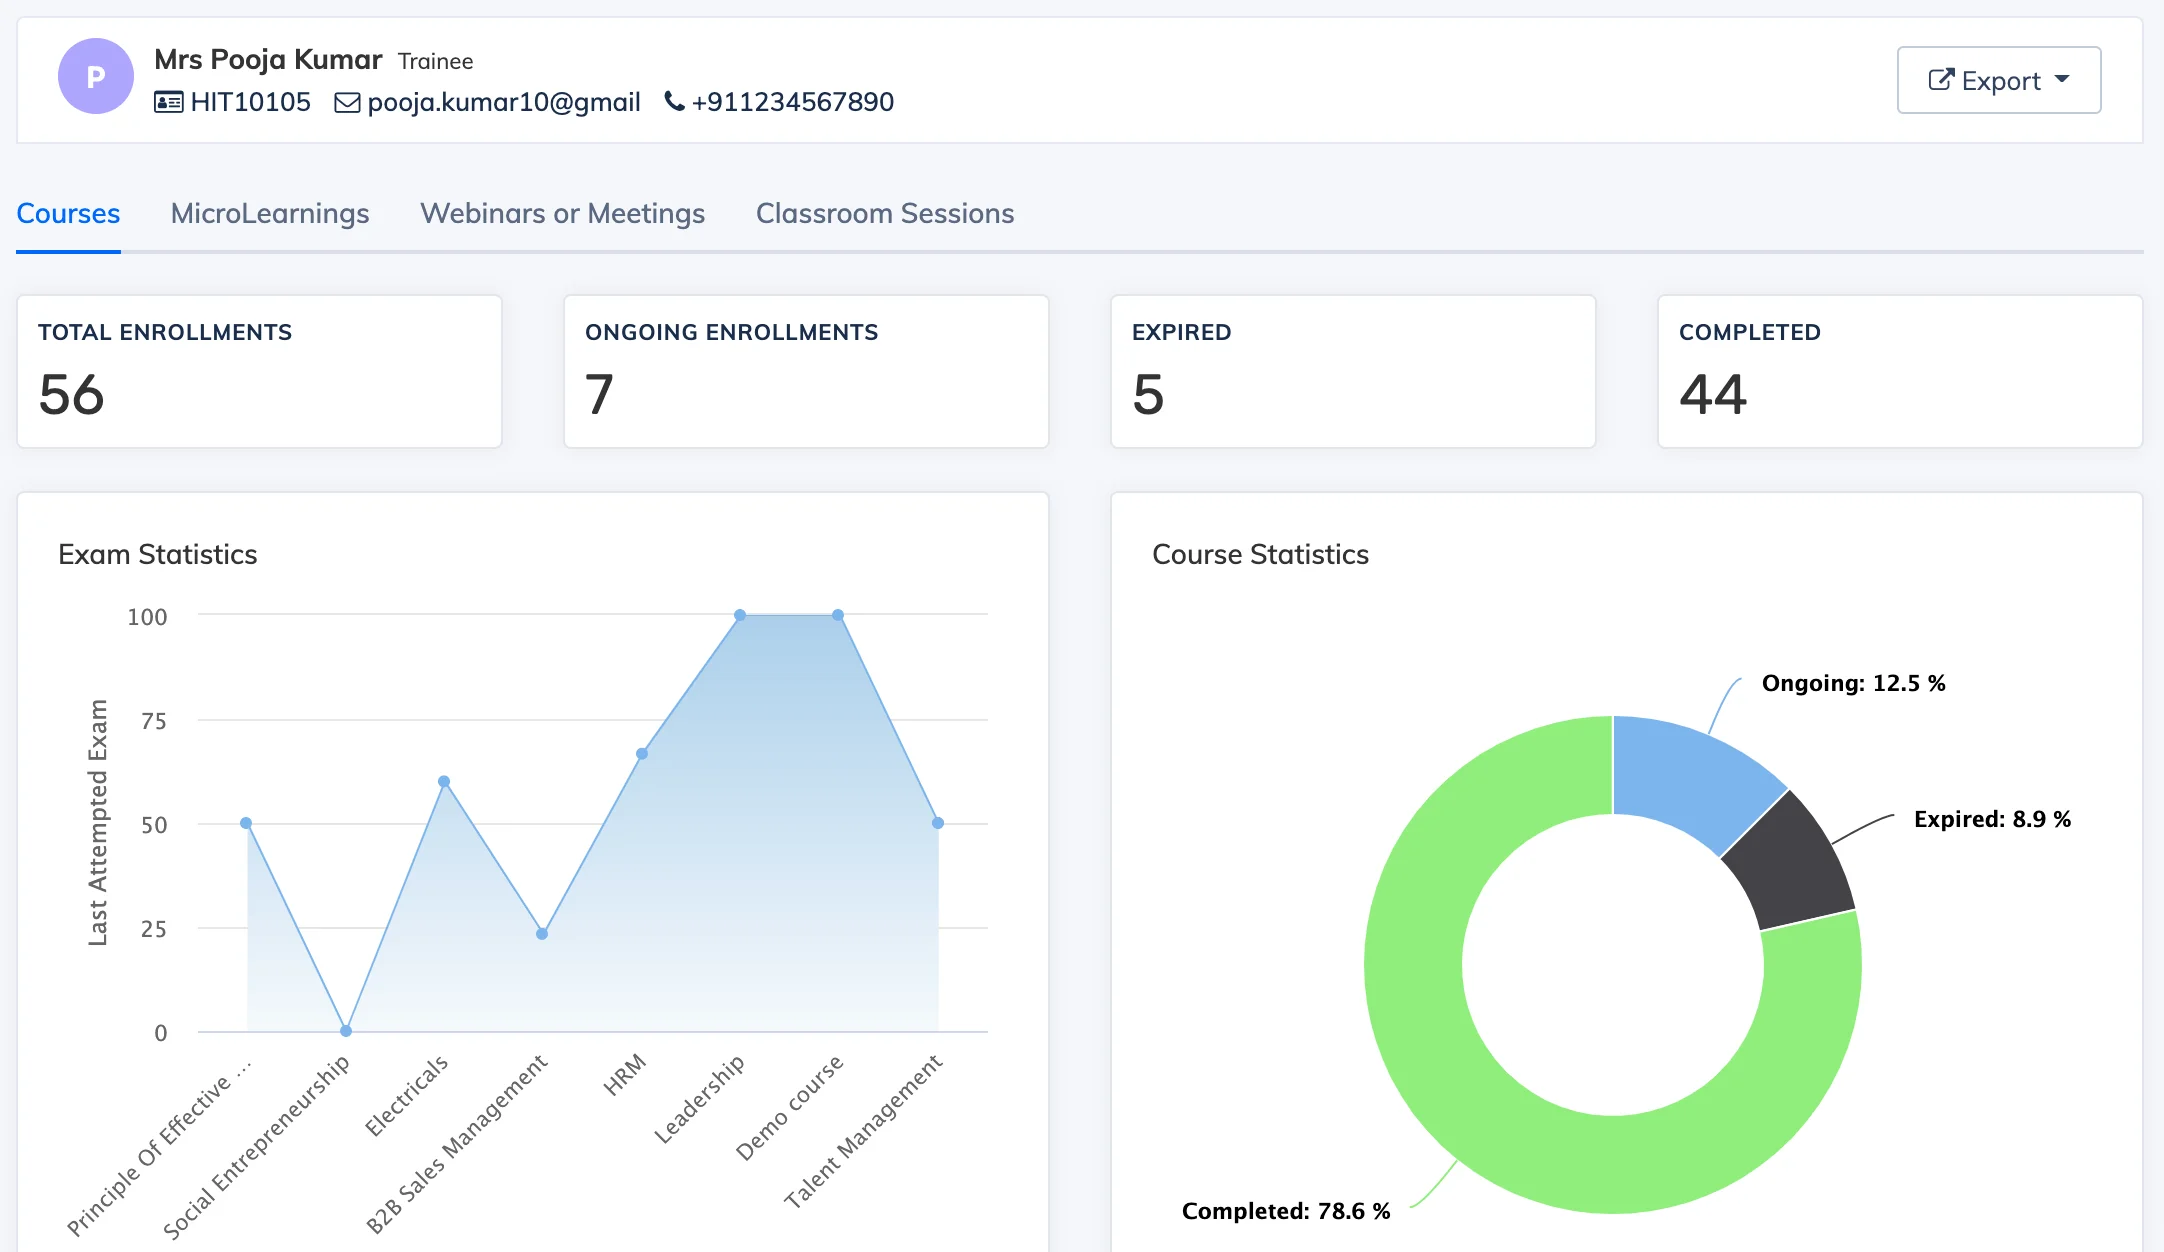This screenshot has height=1252, width=2164.
Task: Click the Exam Statistics heading
Action: 158,555
